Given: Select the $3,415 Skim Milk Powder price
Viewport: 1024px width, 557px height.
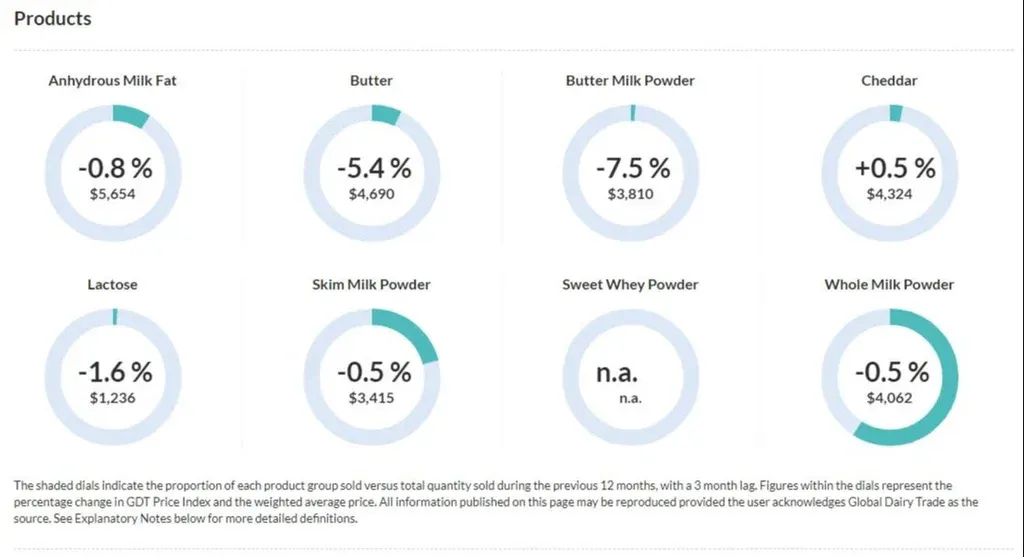Looking at the screenshot, I should pyautogui.click(x=372, y=398).
